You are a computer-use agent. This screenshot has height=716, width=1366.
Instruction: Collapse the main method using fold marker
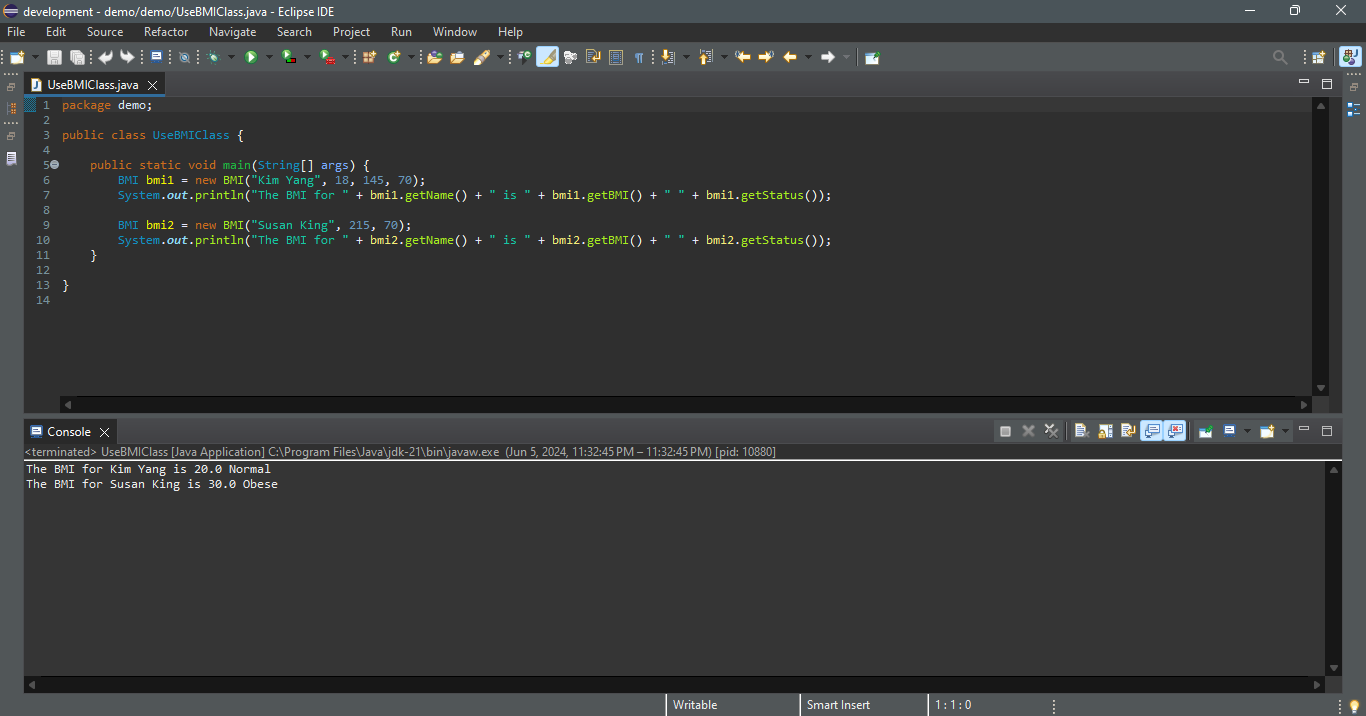[54, 165]
